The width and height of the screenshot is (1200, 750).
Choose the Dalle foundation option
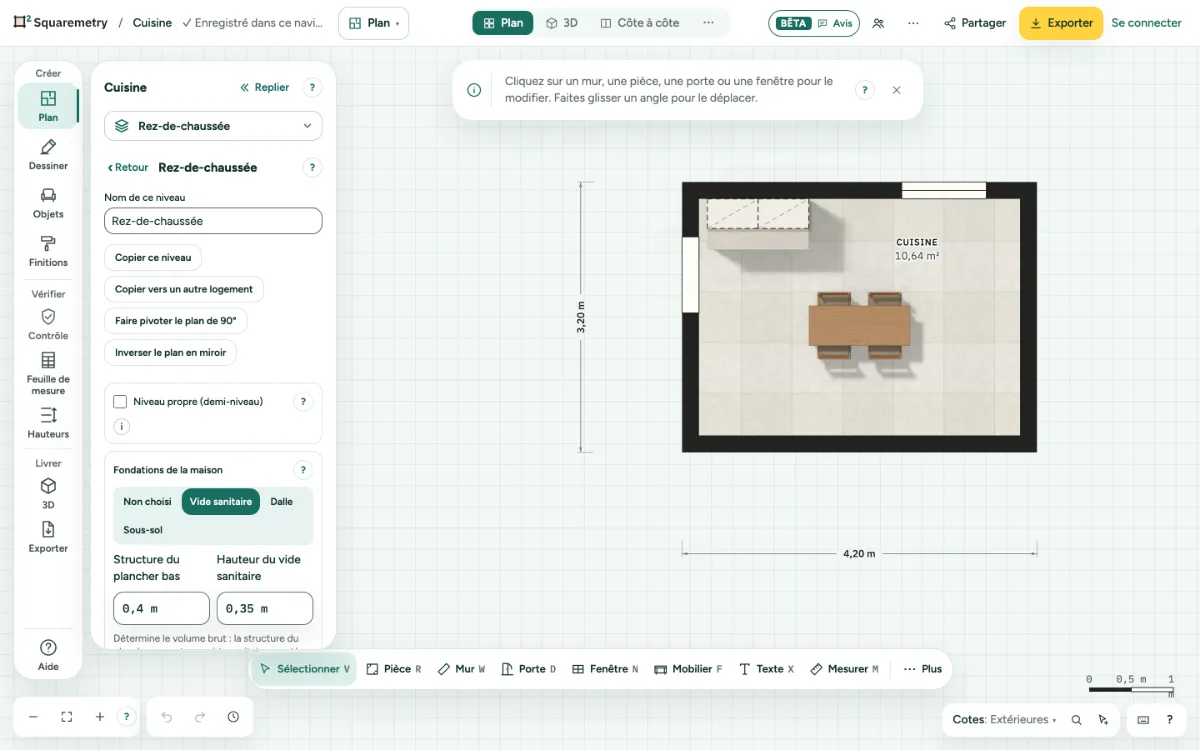[x=282, y=502]
